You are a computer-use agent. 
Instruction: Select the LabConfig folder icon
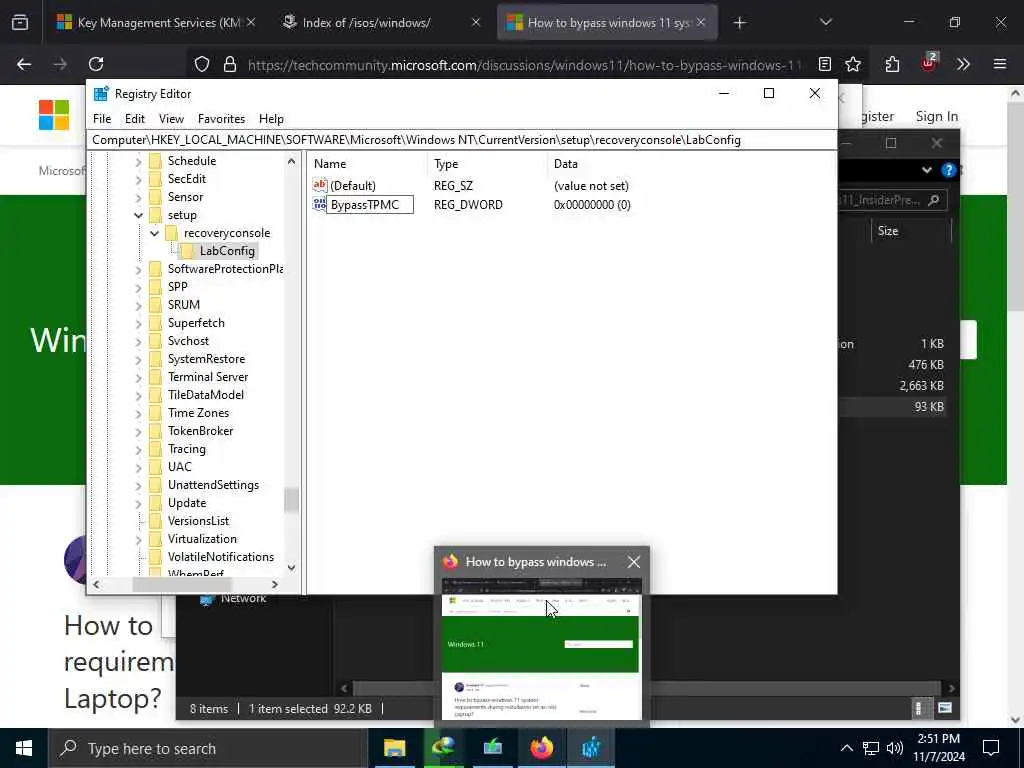click(x=186, y=251)
